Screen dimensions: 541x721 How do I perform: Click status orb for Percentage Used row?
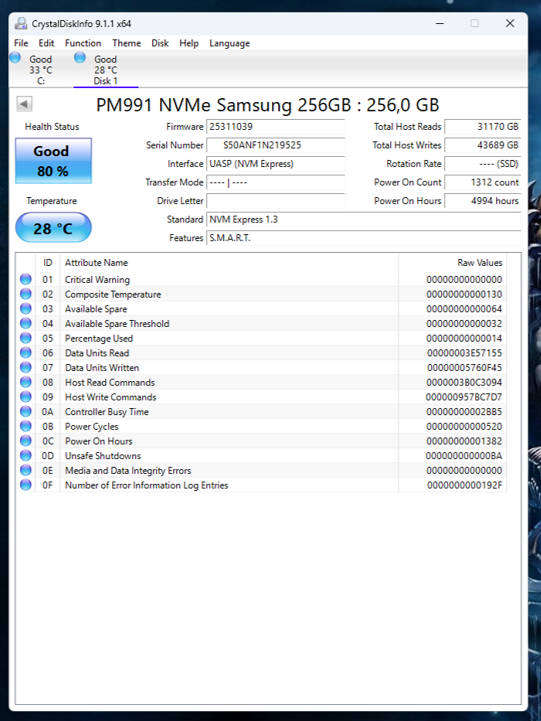[x=26, y=338]
